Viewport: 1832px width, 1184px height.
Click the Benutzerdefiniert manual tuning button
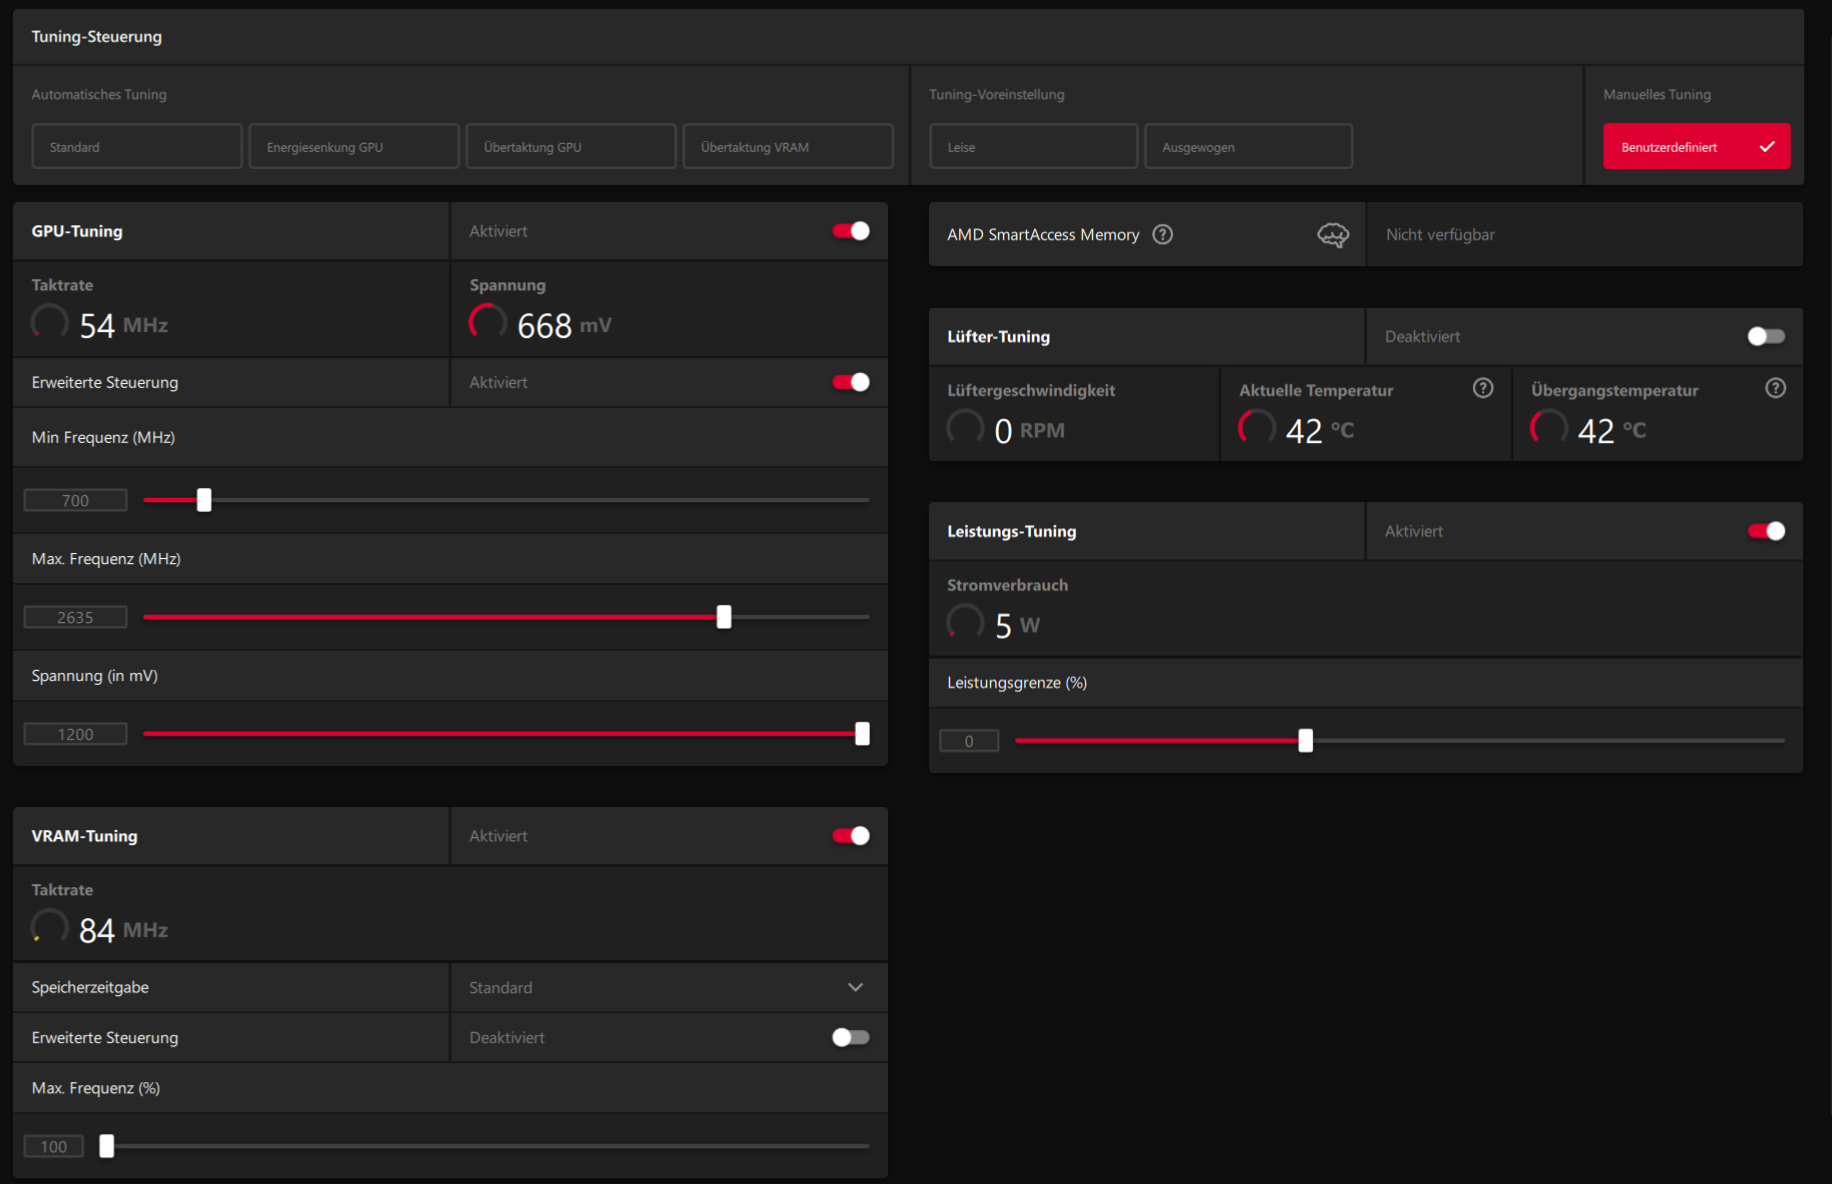(1696, 146)
